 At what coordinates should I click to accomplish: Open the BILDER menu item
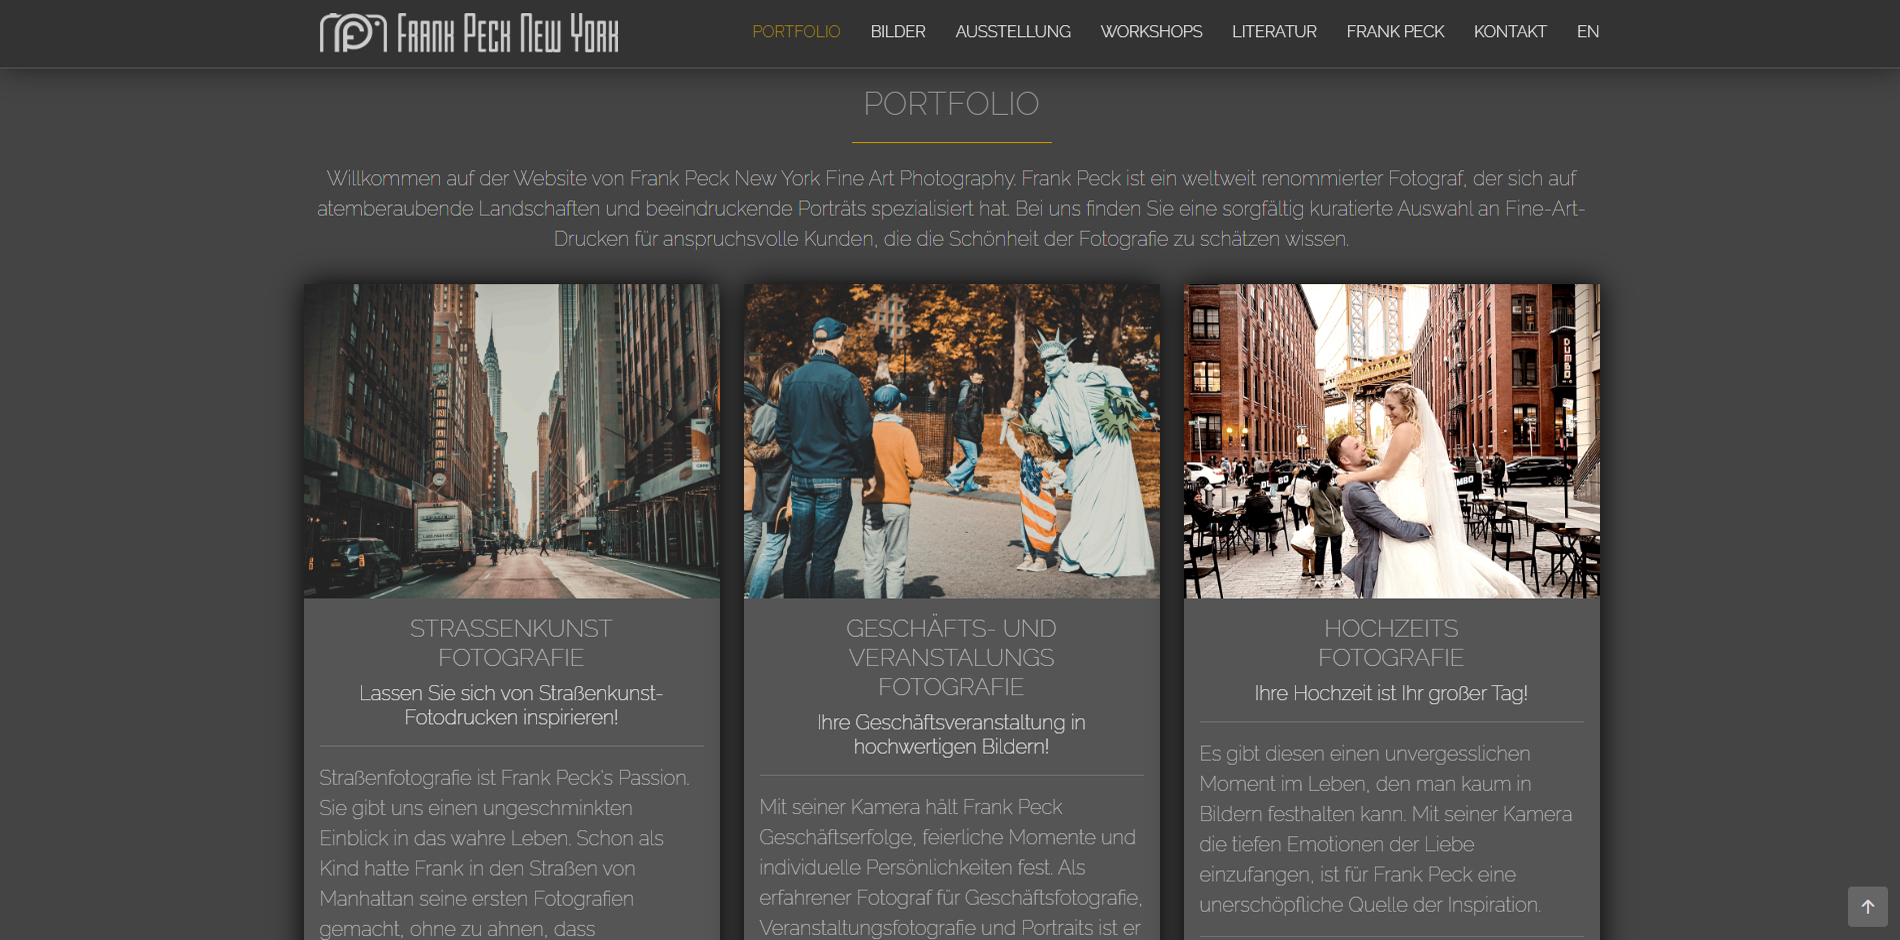pos(898,32)
